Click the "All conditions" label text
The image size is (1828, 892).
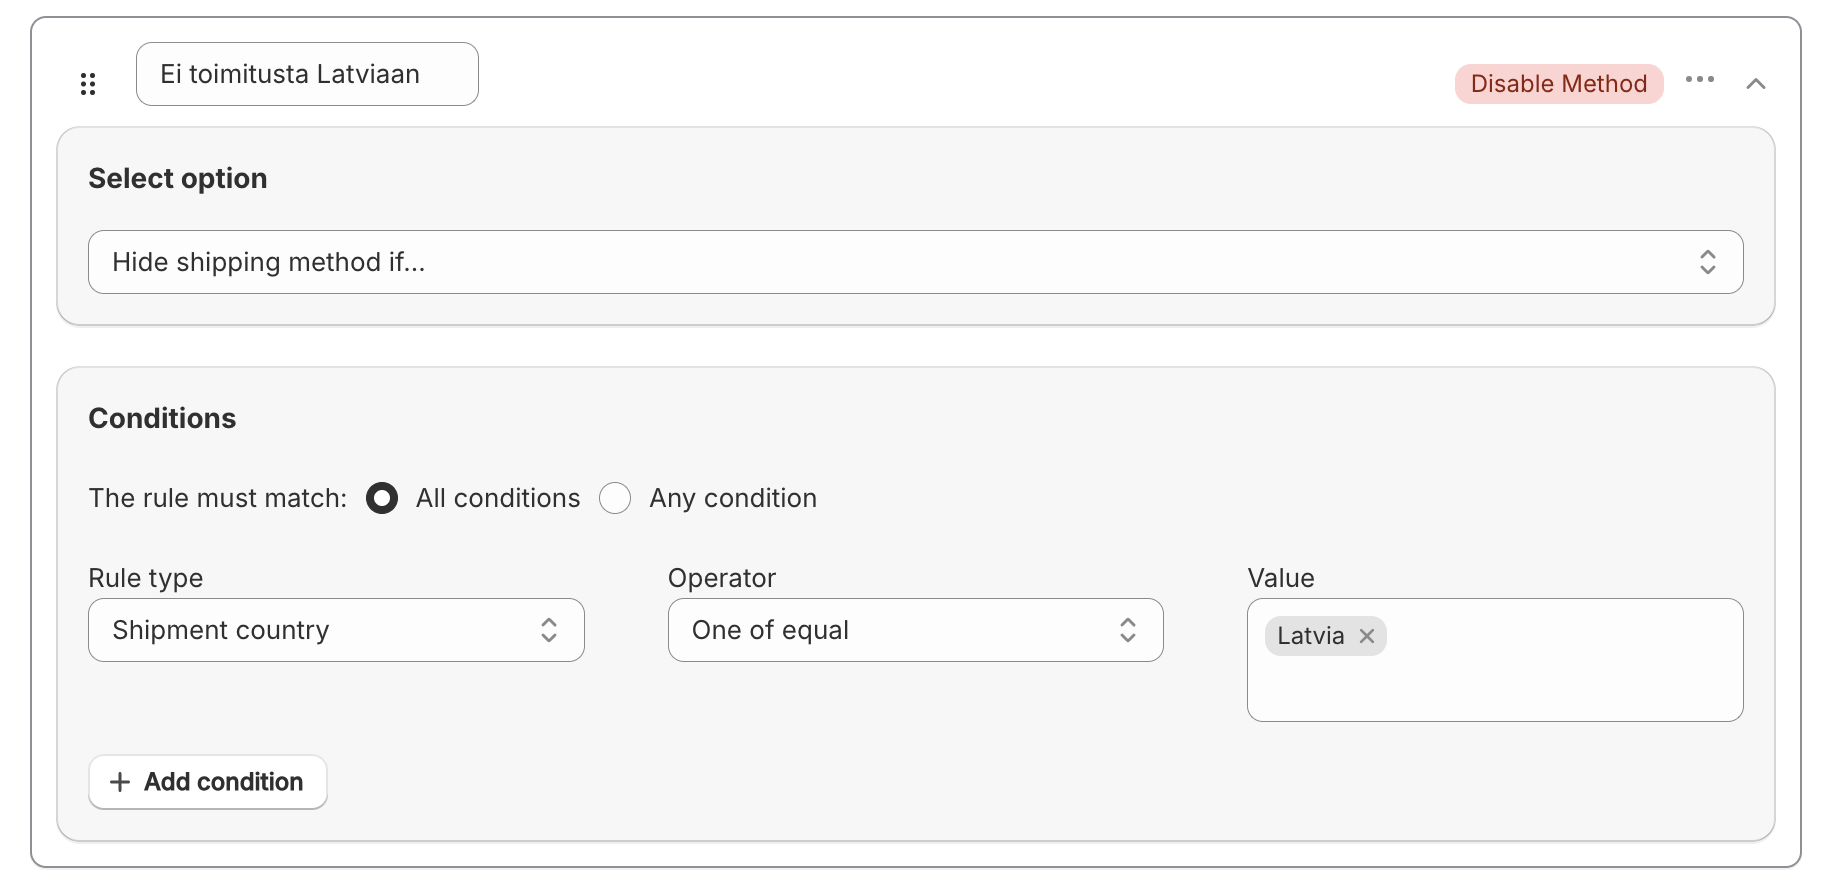point(497,498)
